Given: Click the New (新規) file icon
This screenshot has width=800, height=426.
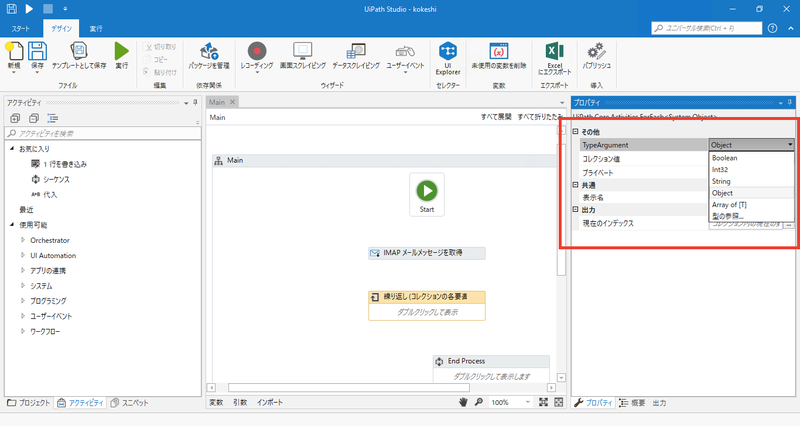Looking at the screenshot, I should click(x=14, y=52).
